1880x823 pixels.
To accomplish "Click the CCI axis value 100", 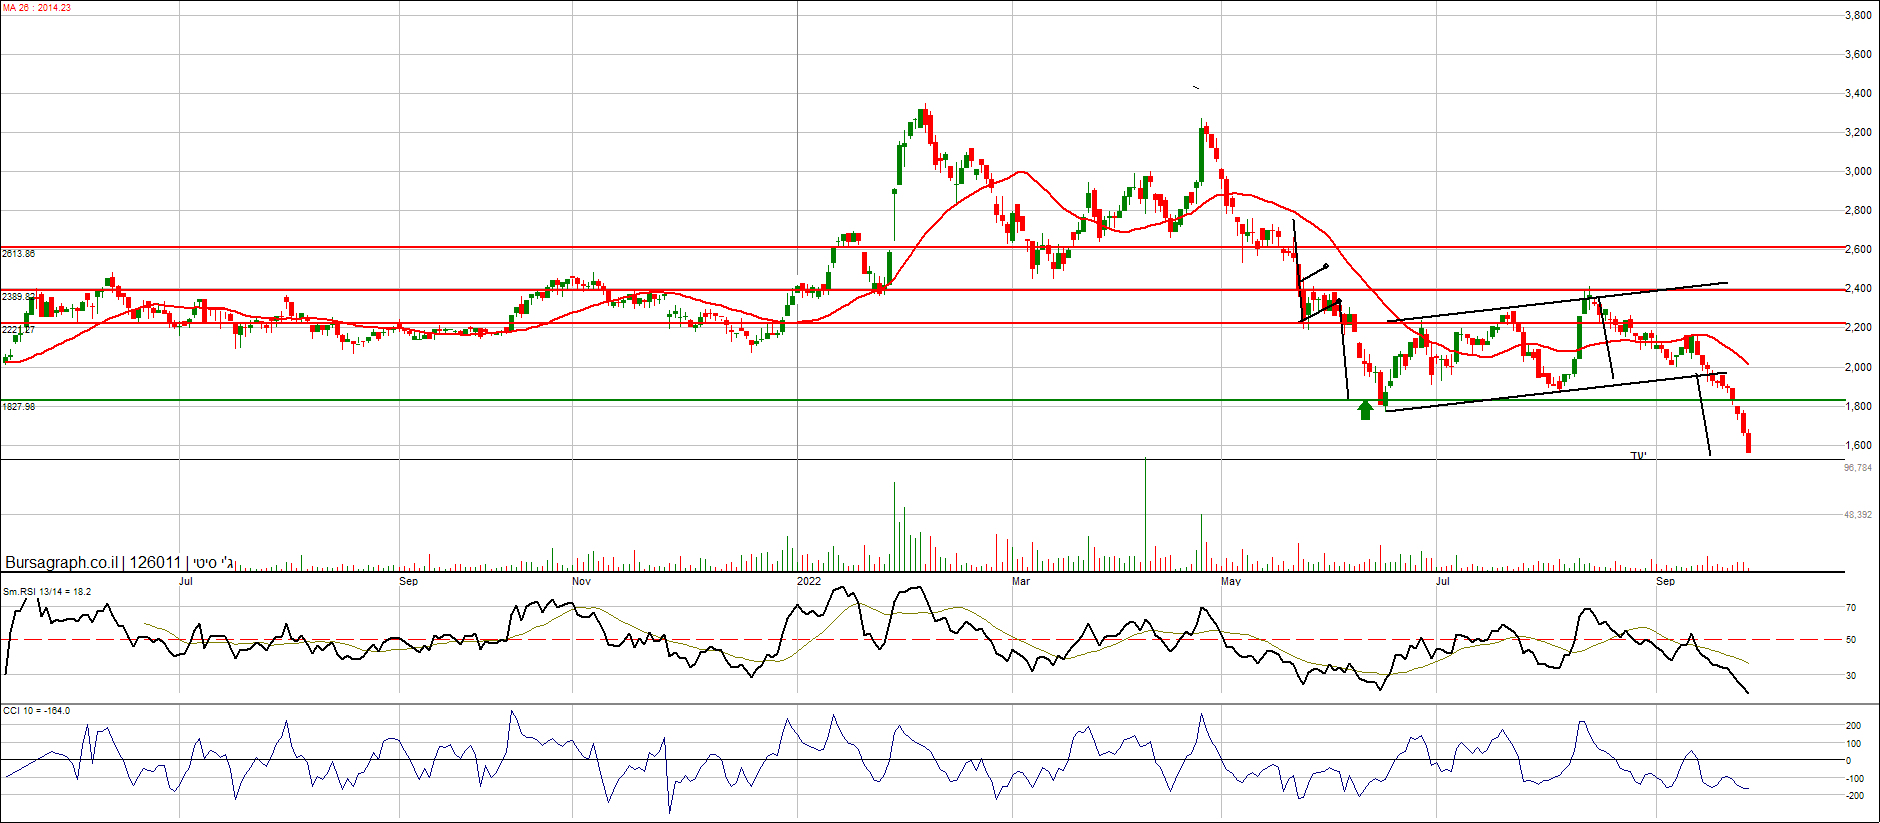I will point(1853,744).
